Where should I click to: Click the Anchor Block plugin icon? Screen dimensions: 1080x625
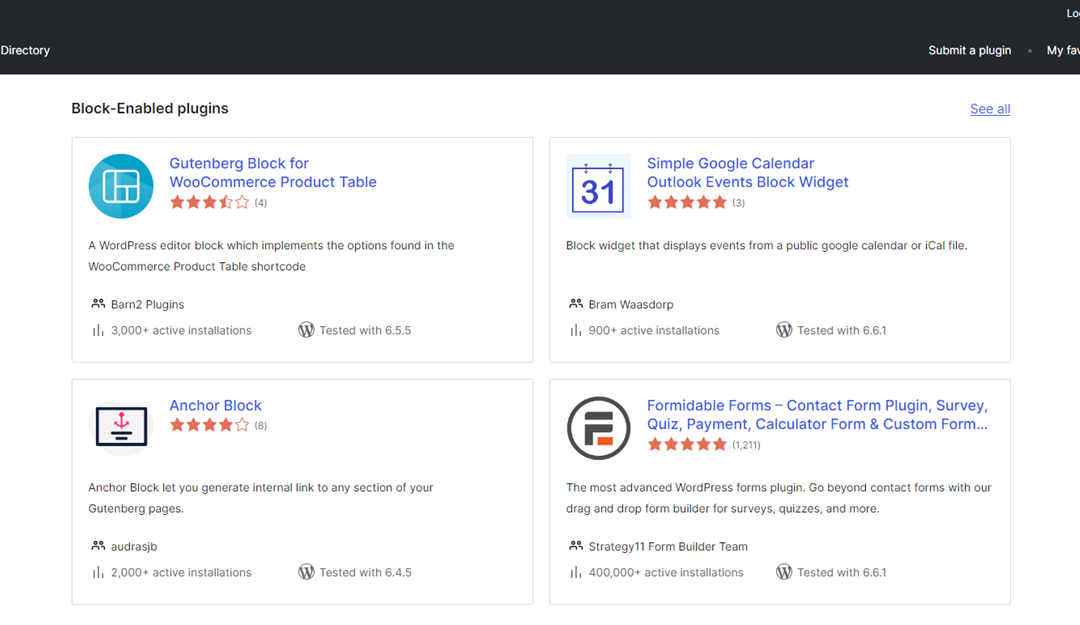[x=121, y=427]
